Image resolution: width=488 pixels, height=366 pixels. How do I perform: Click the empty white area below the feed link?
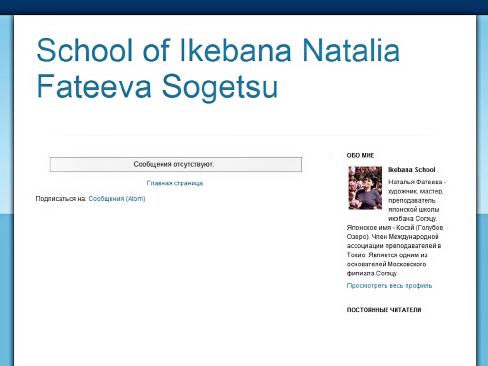(173, 283)
